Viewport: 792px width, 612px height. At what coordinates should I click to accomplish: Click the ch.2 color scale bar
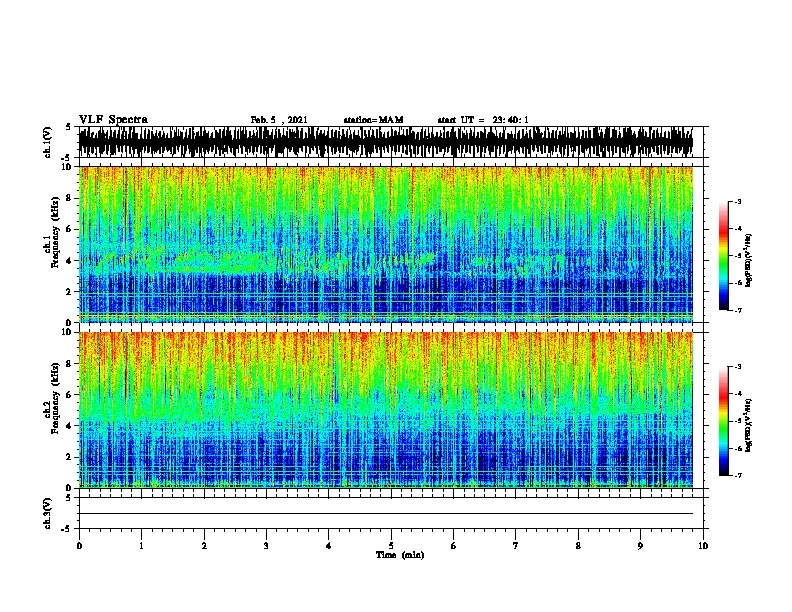tap(724, 421)
